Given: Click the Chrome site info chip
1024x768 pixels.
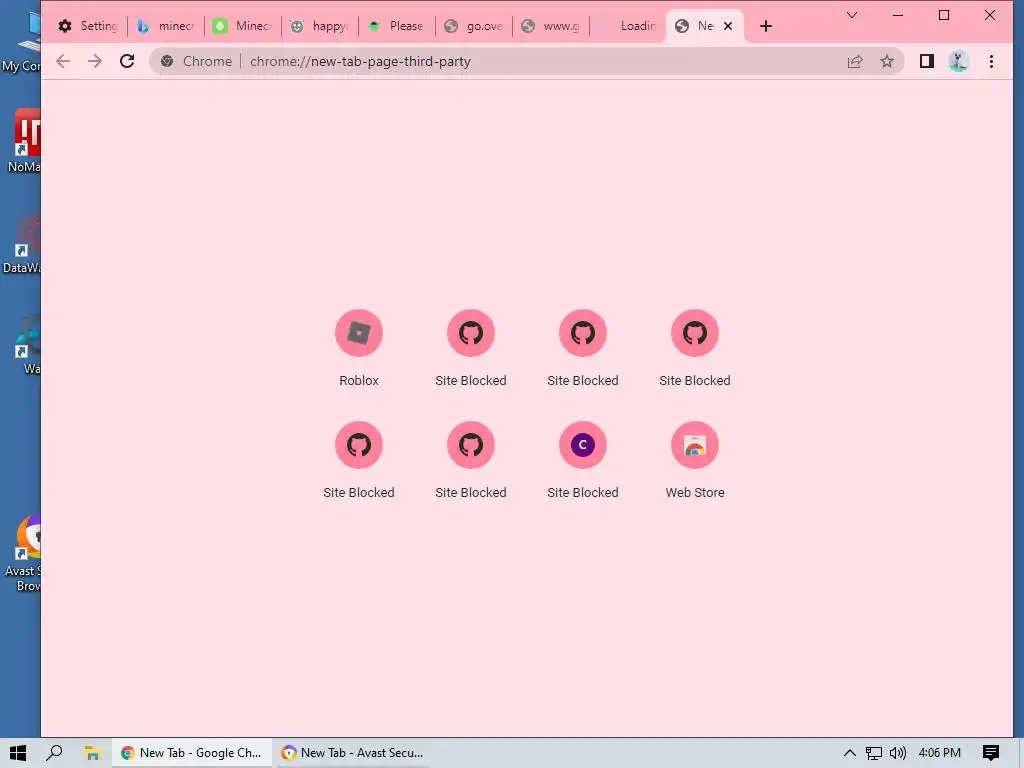Looking at the screenshot, I should [x=197, y=61].
